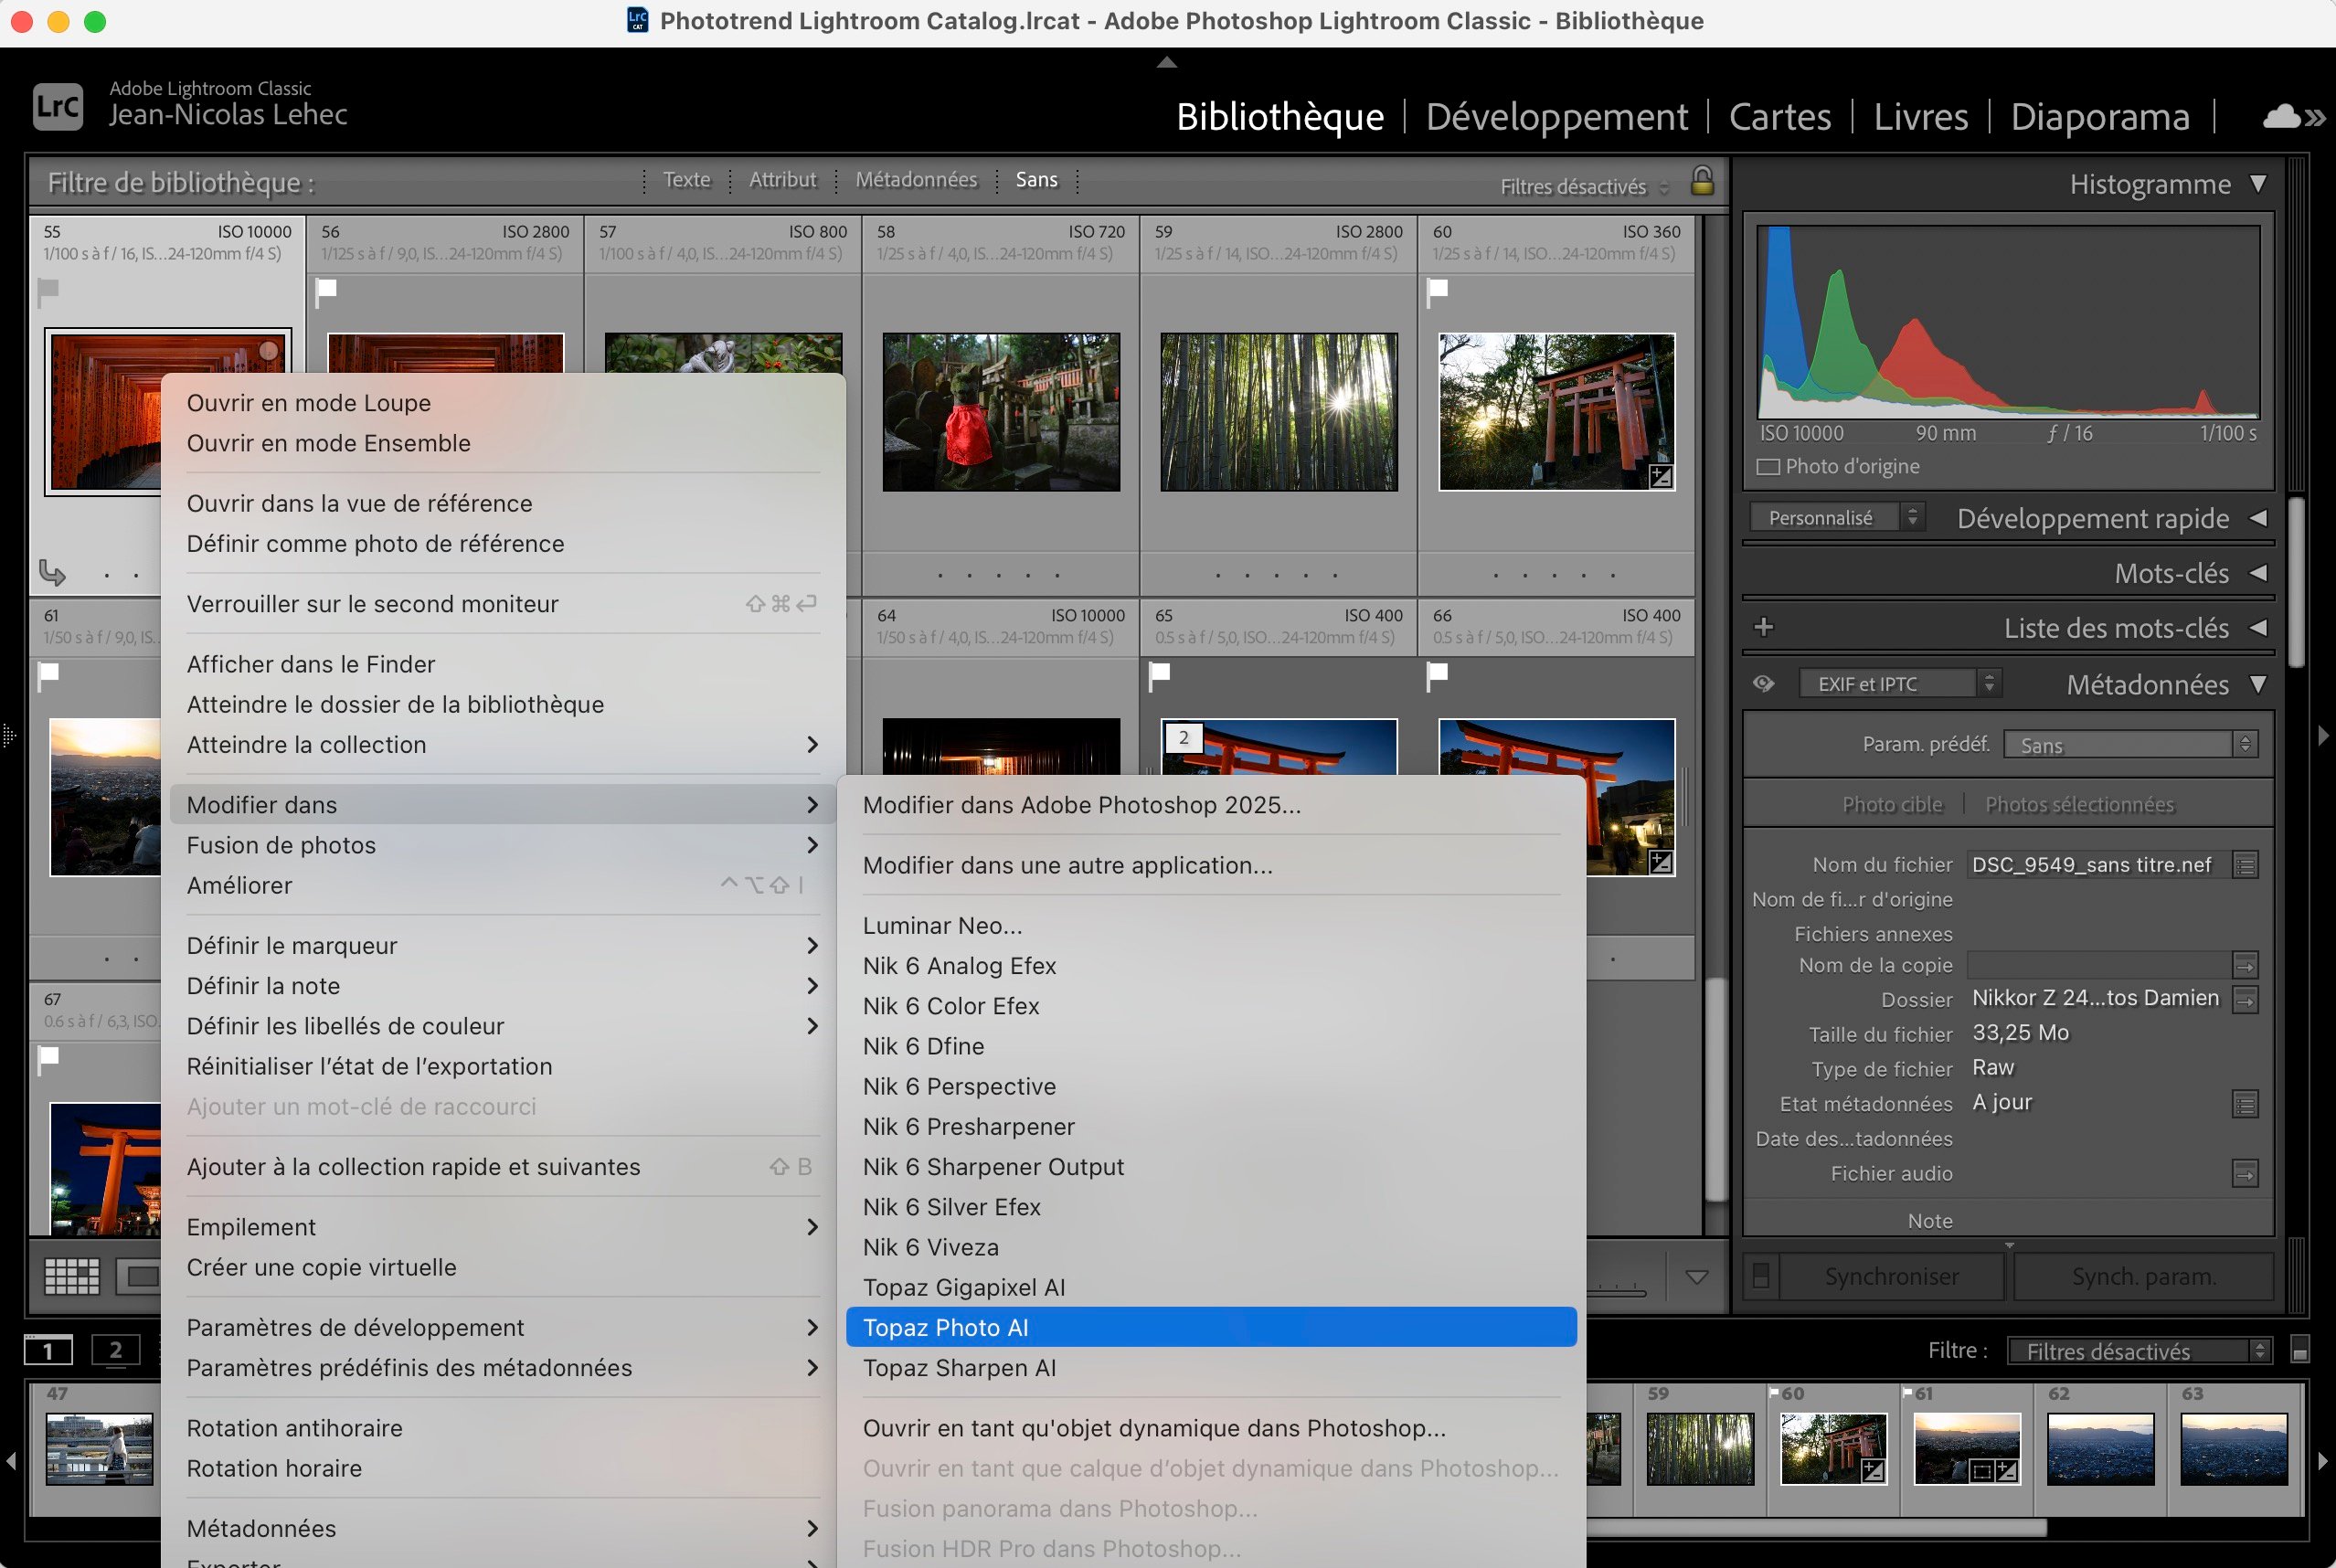Click the Nom du fichier input field
The image size is (2336, 1568).
(2097, 865)
